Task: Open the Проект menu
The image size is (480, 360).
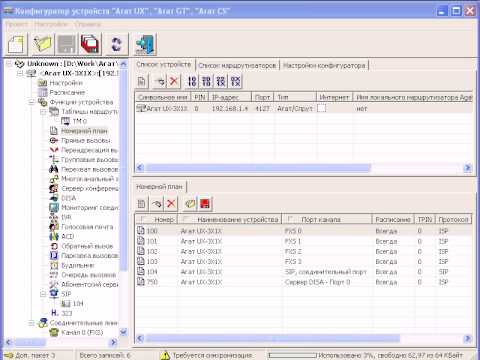Action: pyautogui.click(x=17, y=24)
